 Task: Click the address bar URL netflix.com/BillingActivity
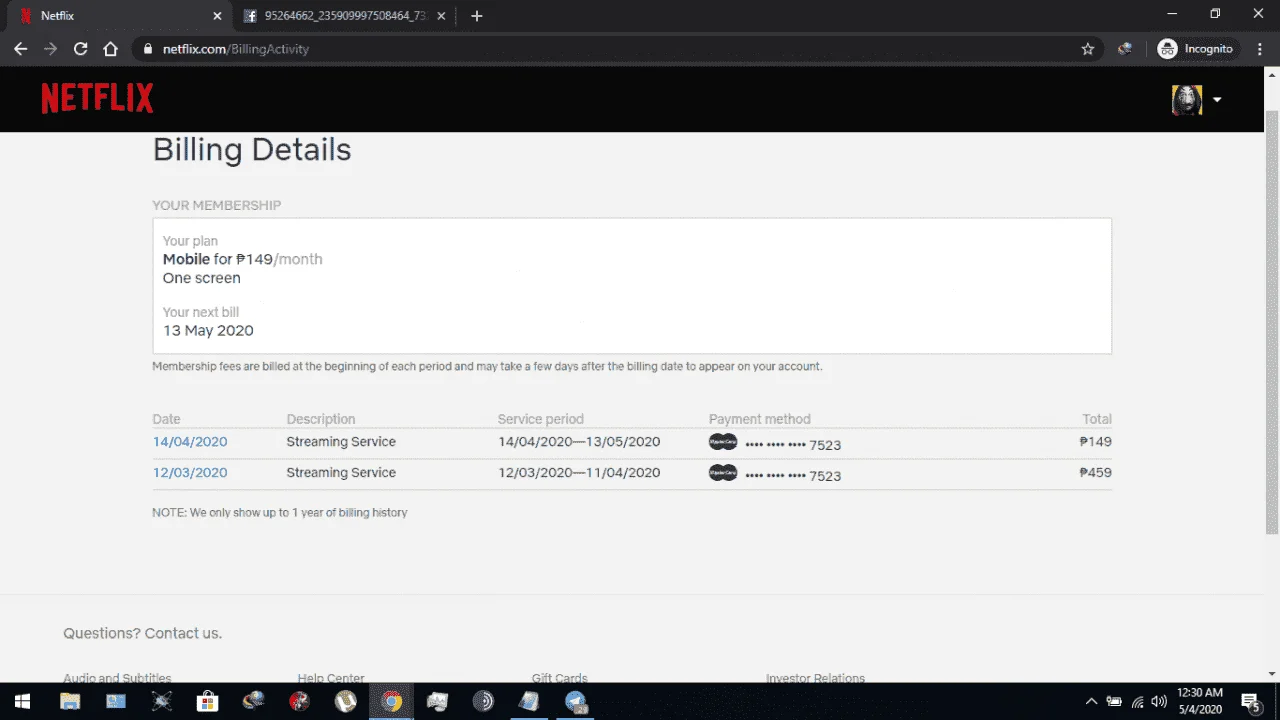(236, 49)
